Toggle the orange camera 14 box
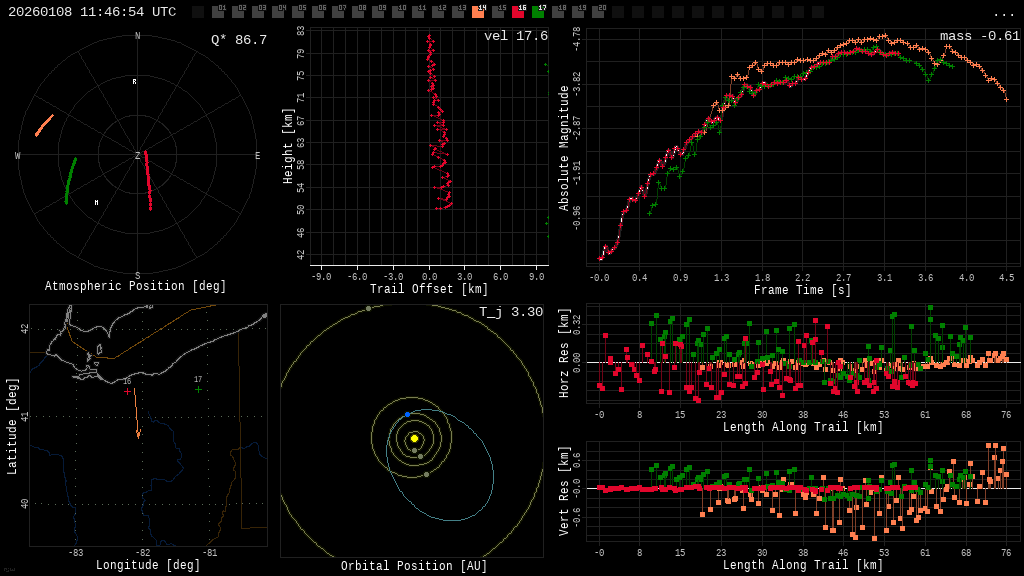The image size is (1024, 576). (x=478, y=12)
